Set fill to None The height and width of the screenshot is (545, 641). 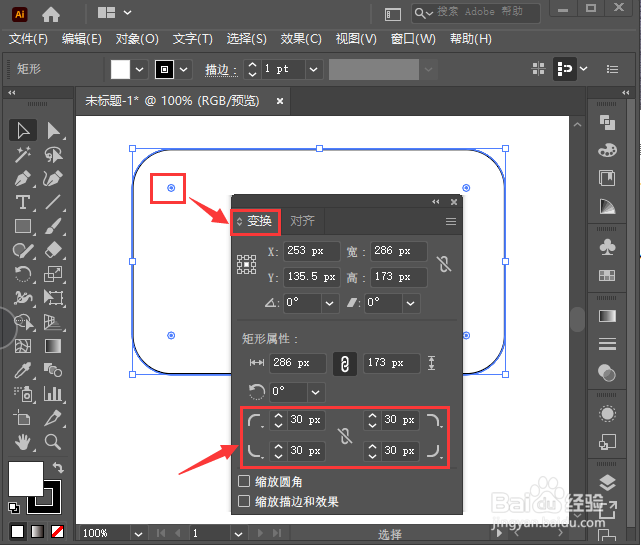click(57, 532)
